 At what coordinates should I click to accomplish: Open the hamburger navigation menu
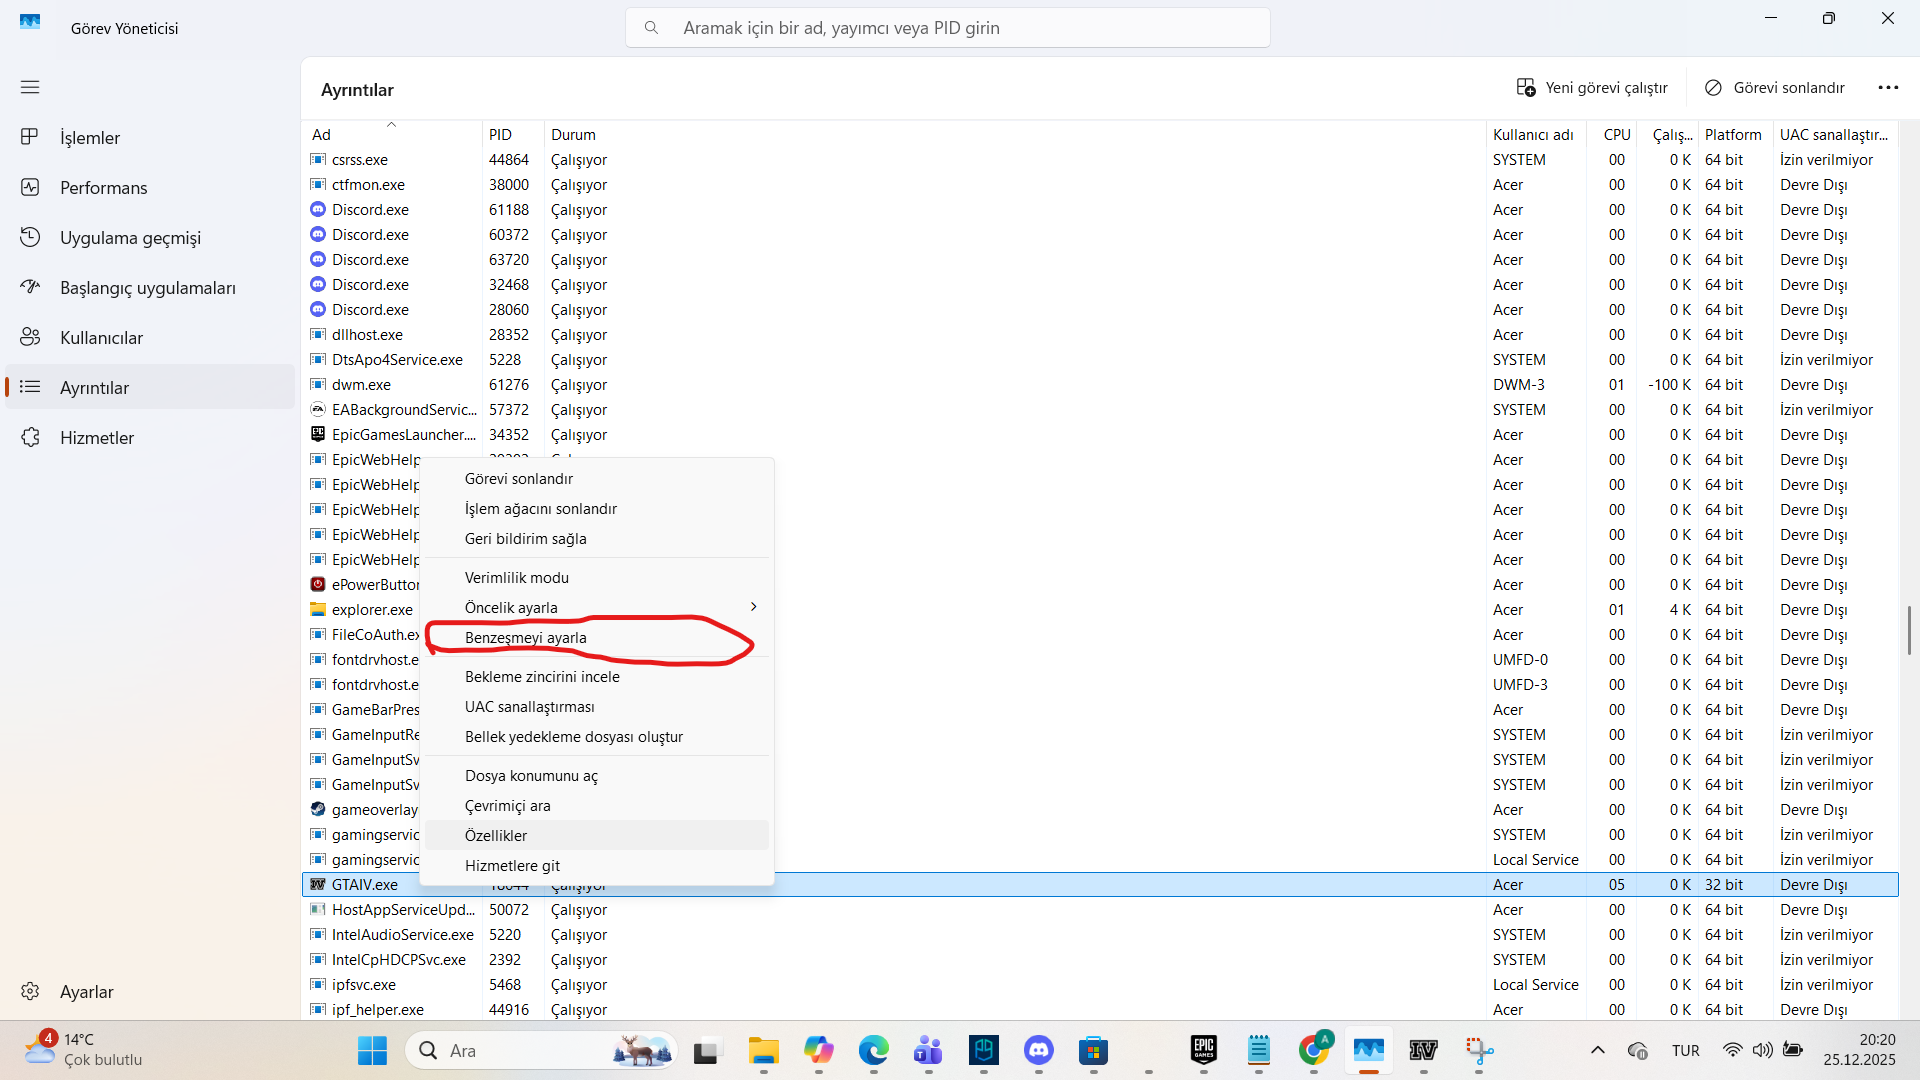click(30, 87)
